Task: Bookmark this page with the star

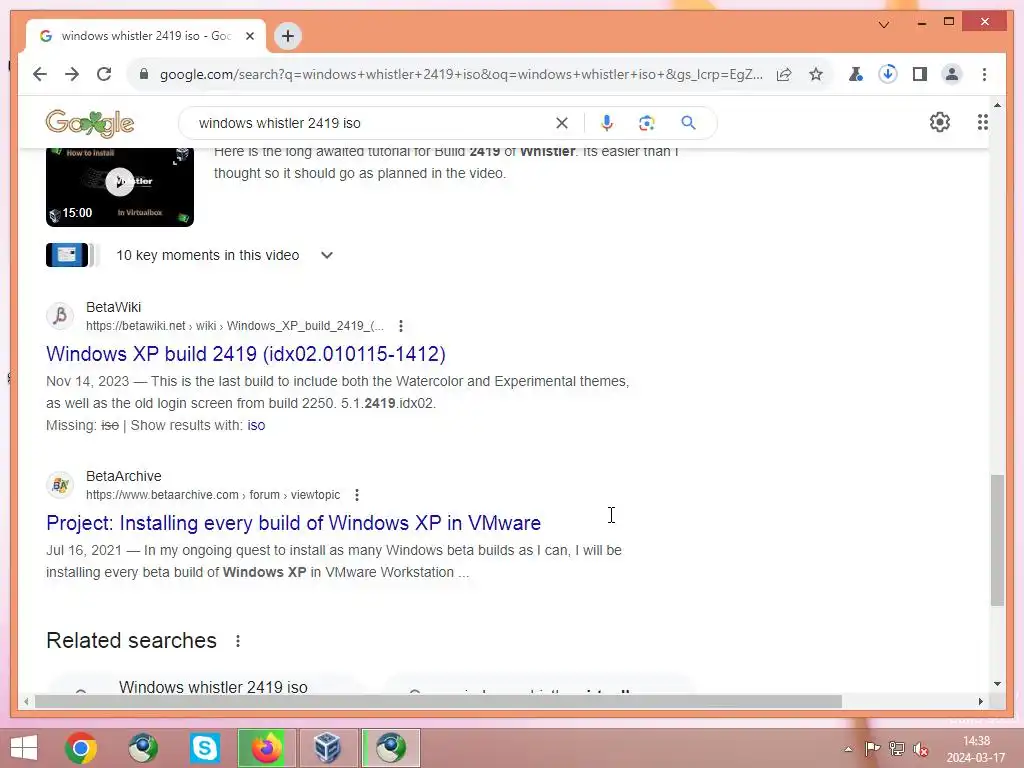Action: 816,74
